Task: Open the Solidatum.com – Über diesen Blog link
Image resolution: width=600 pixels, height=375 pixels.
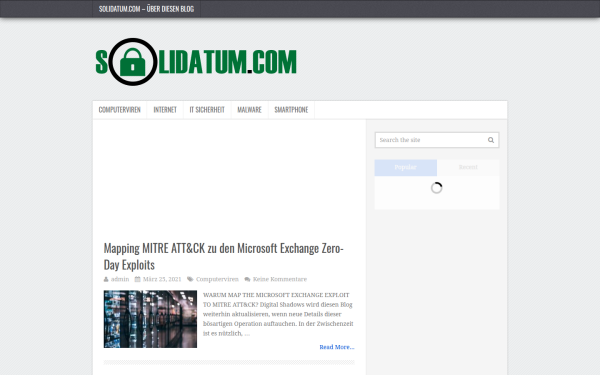Action: 146,9
